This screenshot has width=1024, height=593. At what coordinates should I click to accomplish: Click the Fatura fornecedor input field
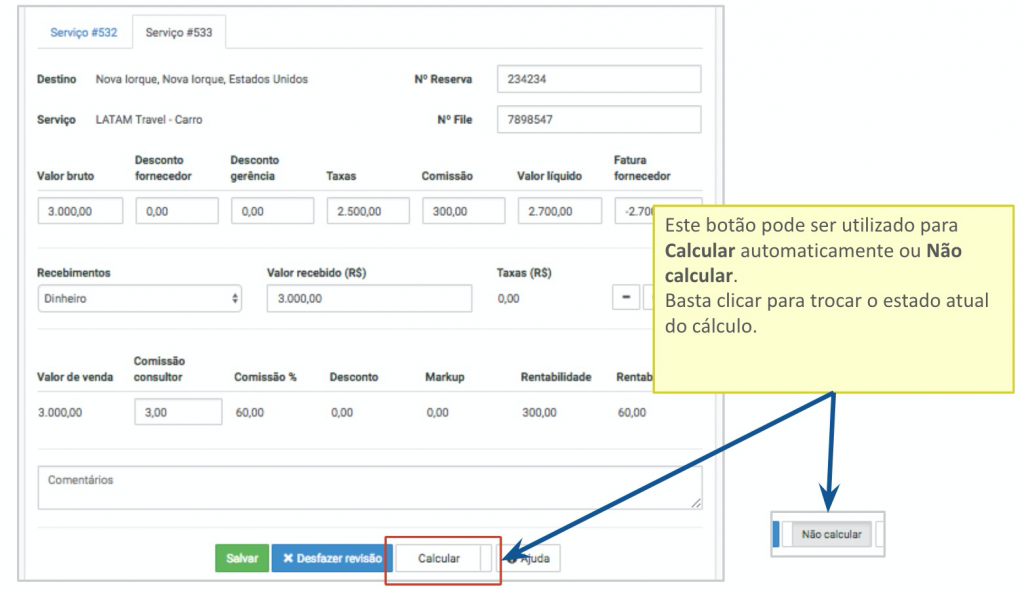tap(634, 212)
